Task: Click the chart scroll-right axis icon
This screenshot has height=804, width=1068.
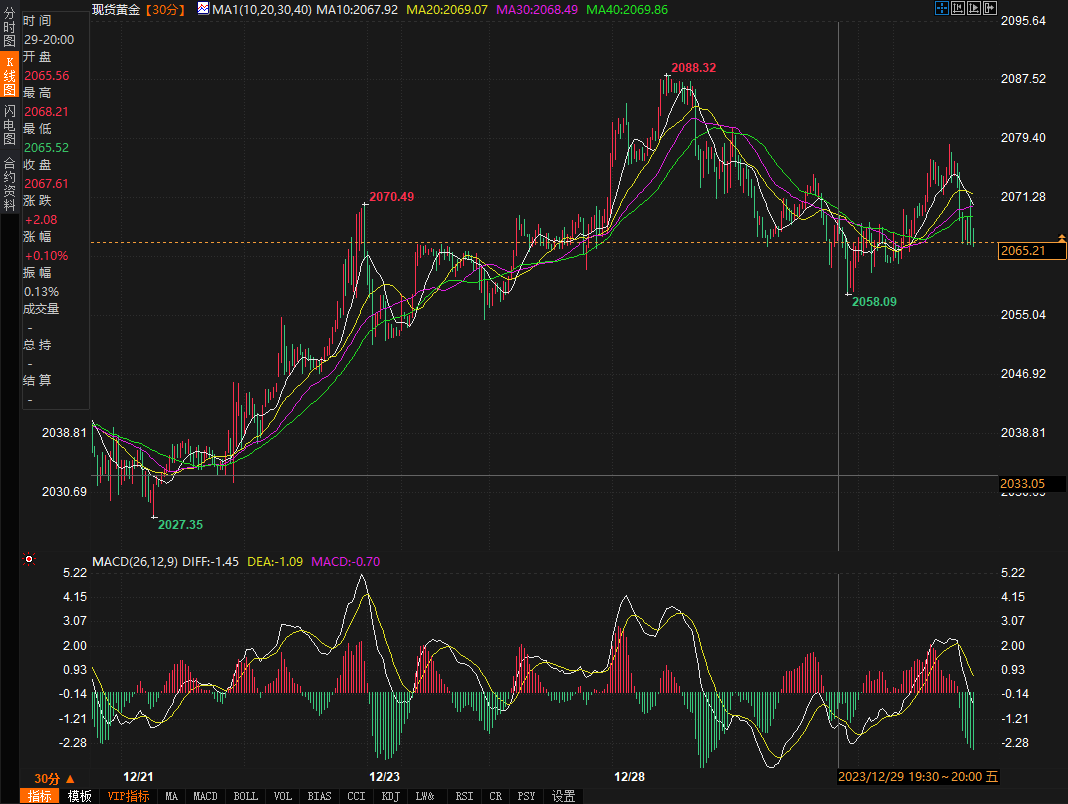Action: click(x=975, y=9)
